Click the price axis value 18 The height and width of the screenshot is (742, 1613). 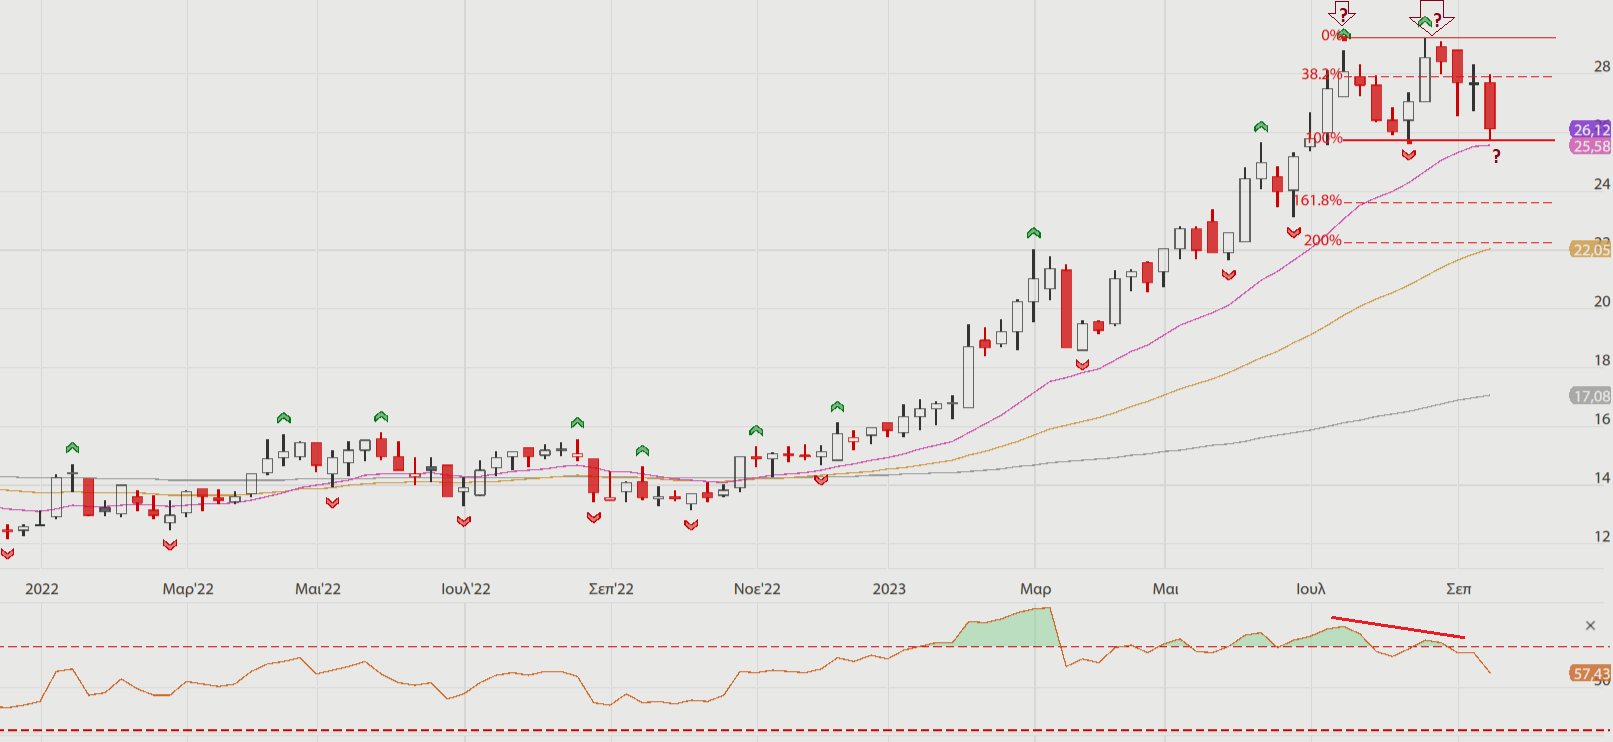tap(1602, 360)
